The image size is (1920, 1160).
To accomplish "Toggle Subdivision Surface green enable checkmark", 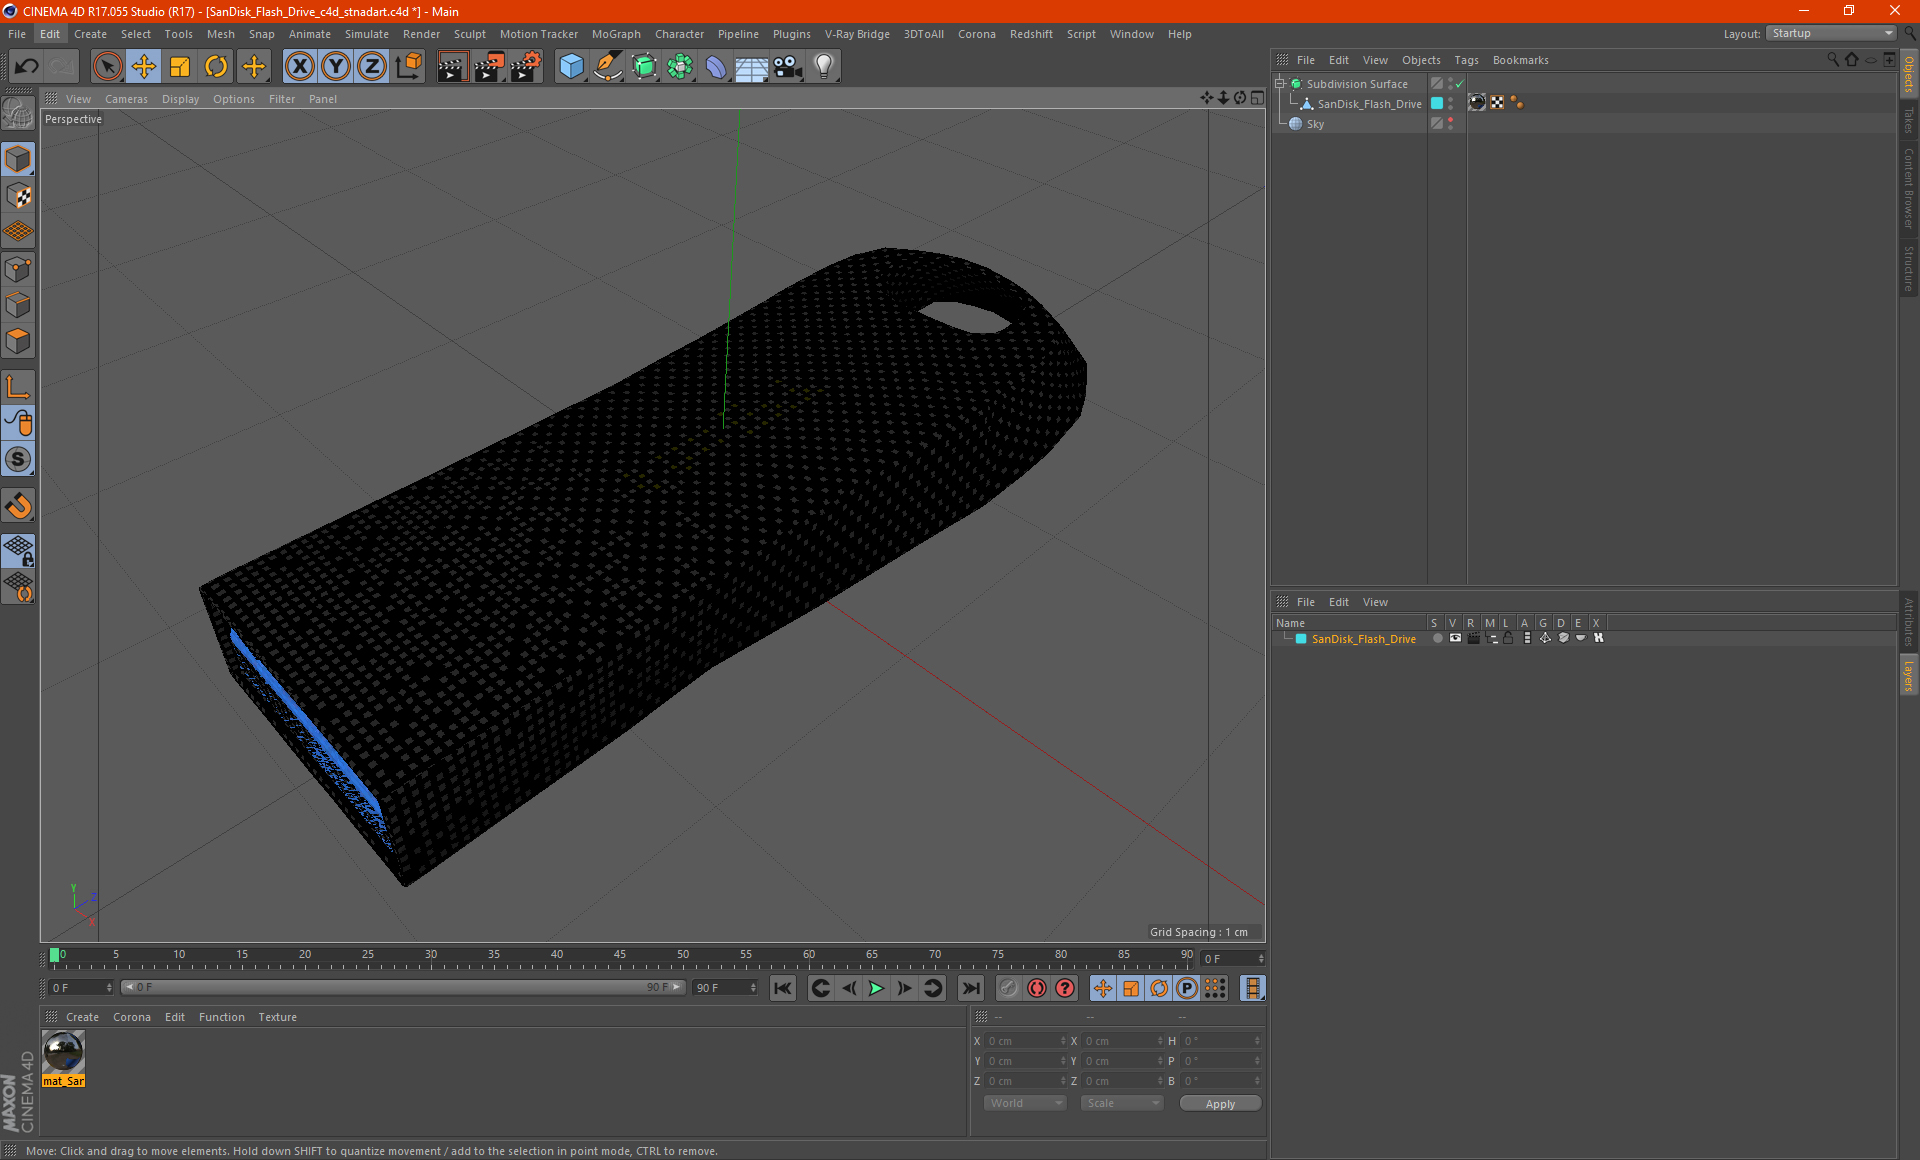I will point(1460,84).
